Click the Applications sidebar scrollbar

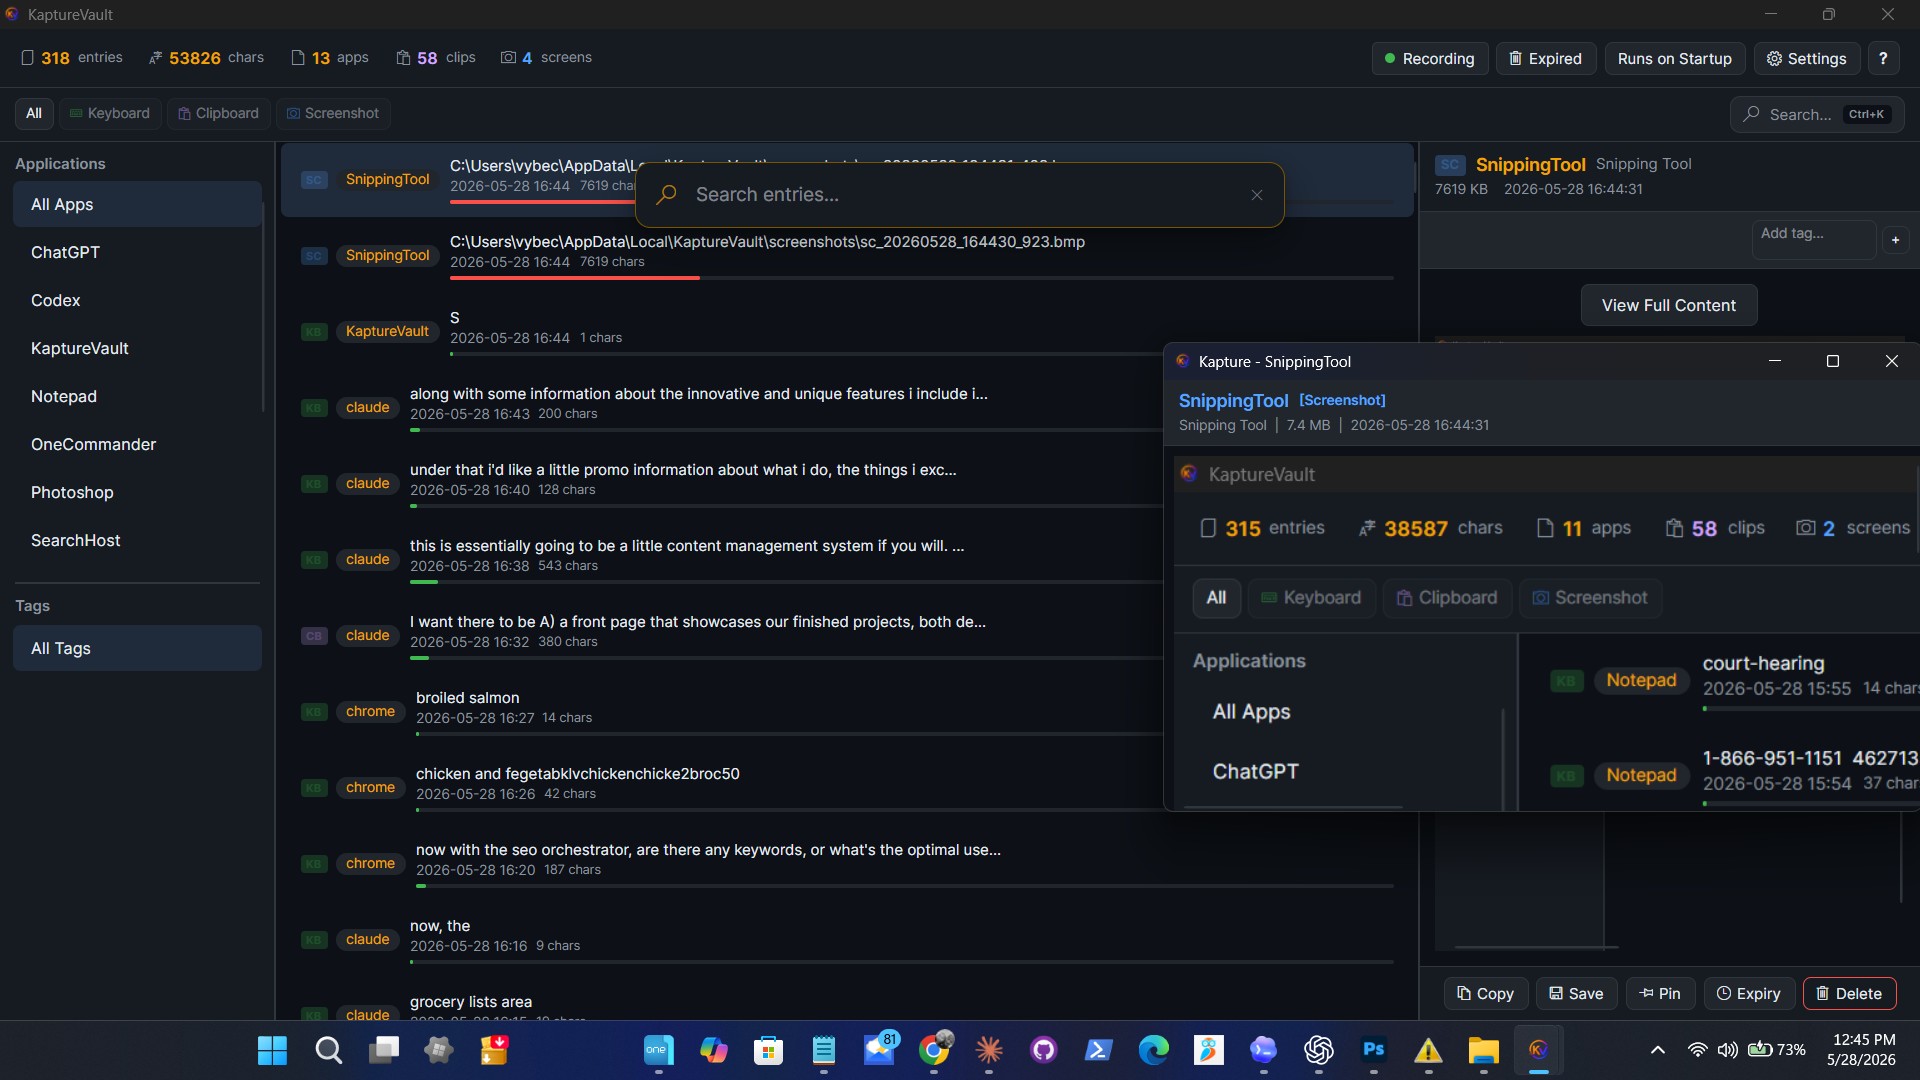pyautogui.click(x=263, y=307)
